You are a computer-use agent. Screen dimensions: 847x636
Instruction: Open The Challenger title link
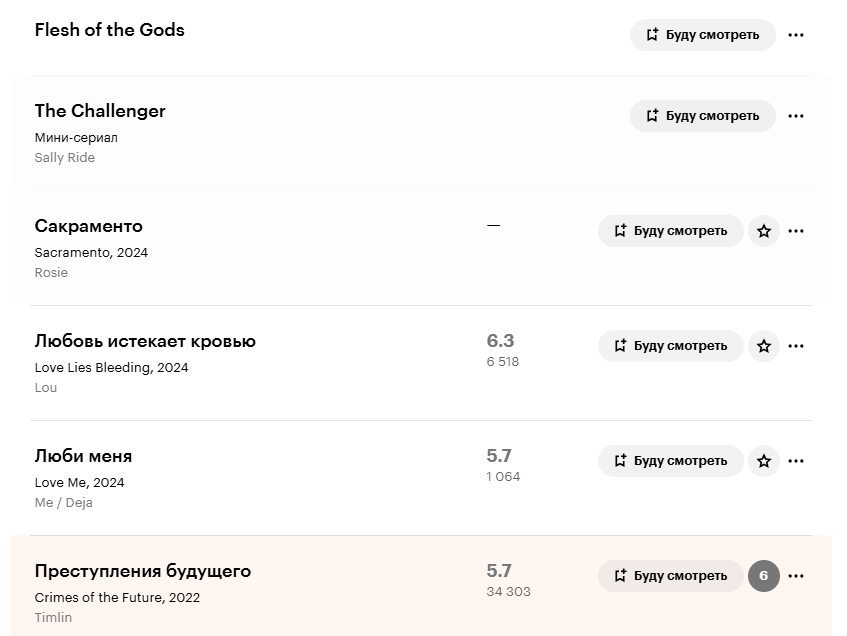pyautogui.click(x=100, y=111)
